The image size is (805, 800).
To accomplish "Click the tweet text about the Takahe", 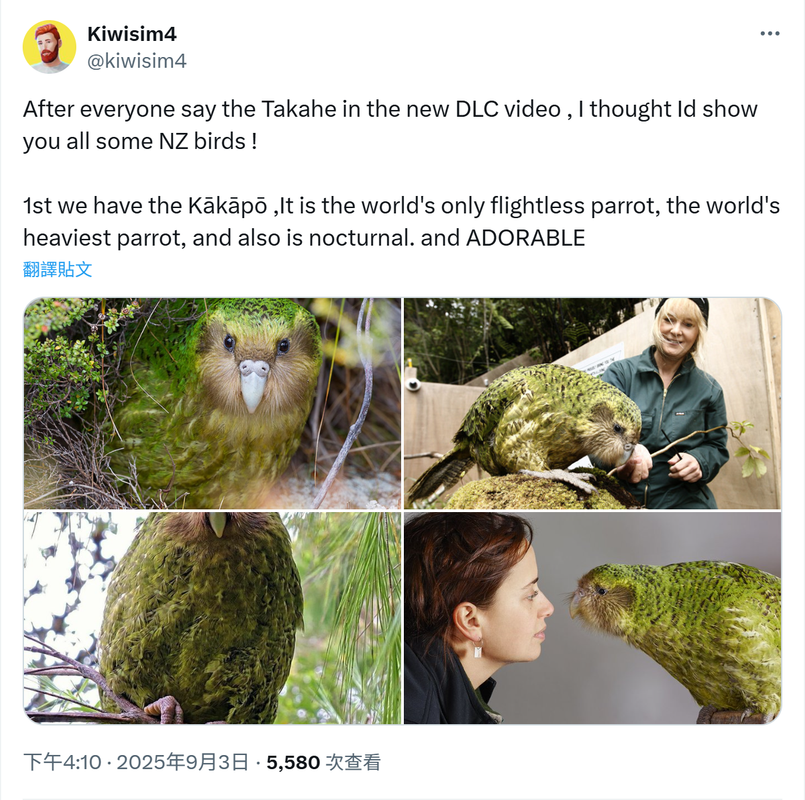I will point(390,125).
